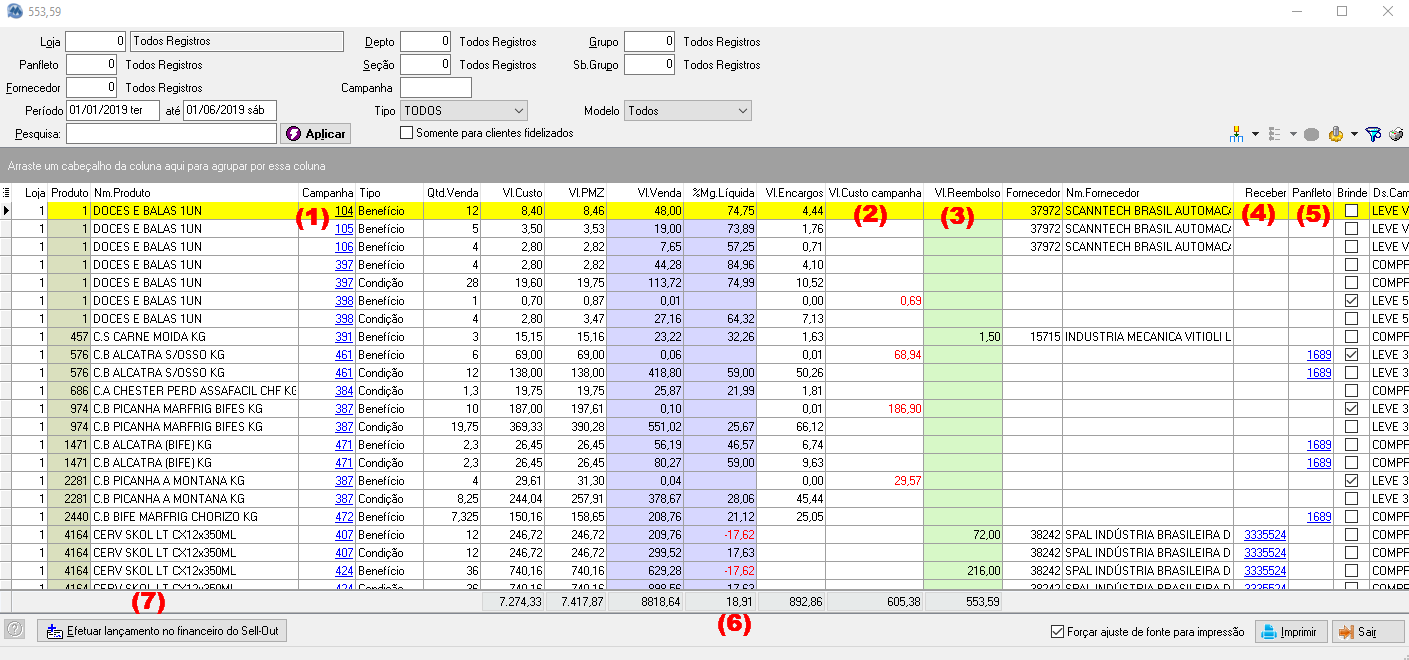Click the gear configuration toolbar icon
Screen dimensions: 1409x660
(x=1336, y=133)
